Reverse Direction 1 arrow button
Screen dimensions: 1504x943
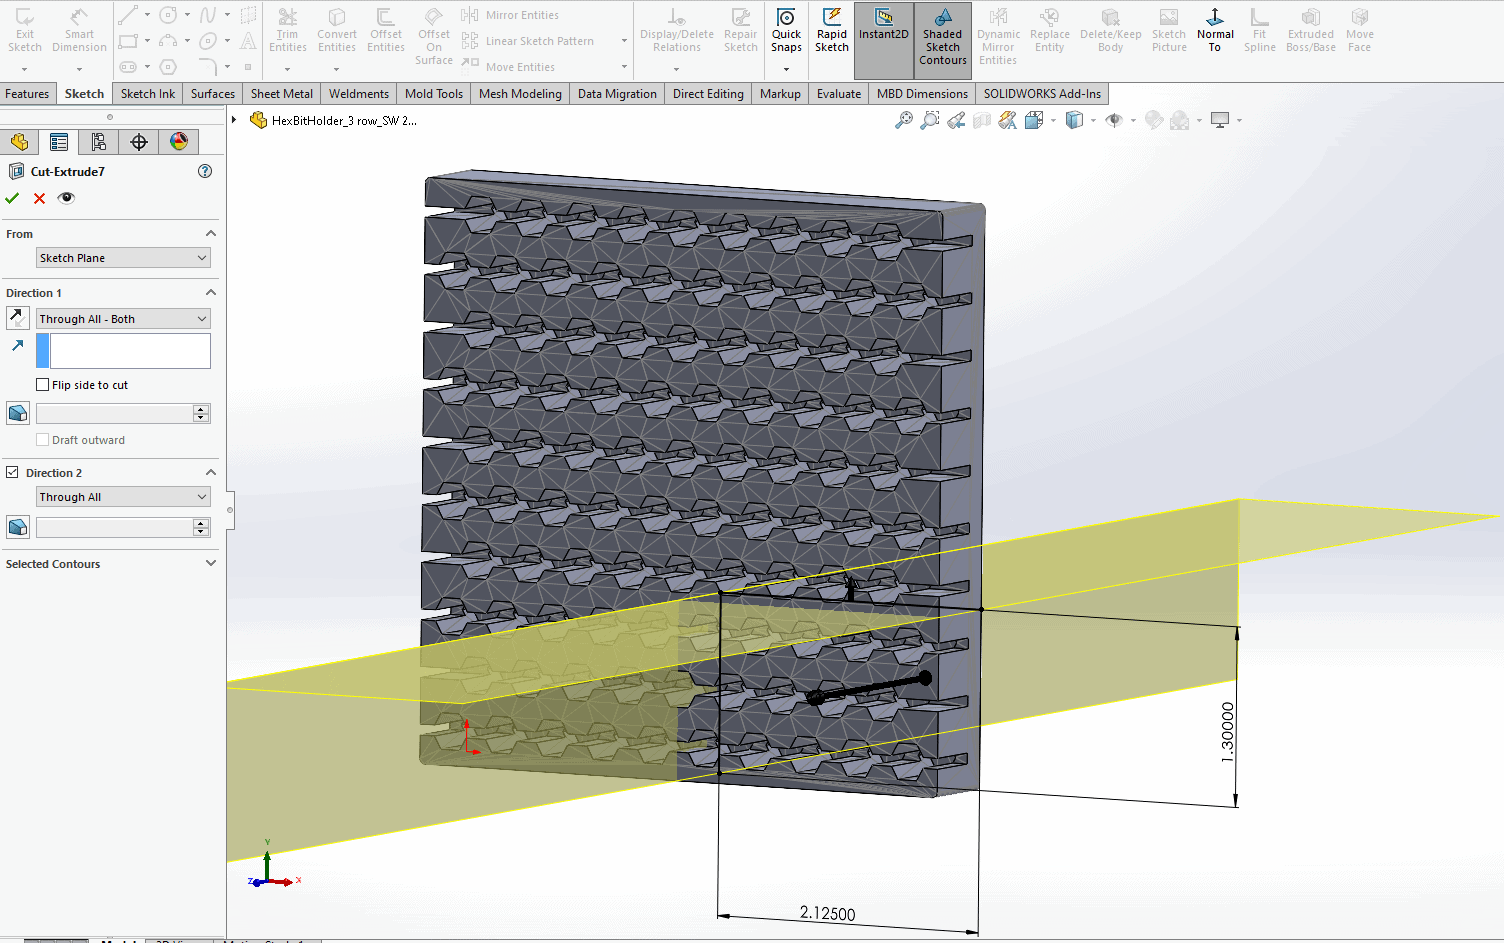18,318
